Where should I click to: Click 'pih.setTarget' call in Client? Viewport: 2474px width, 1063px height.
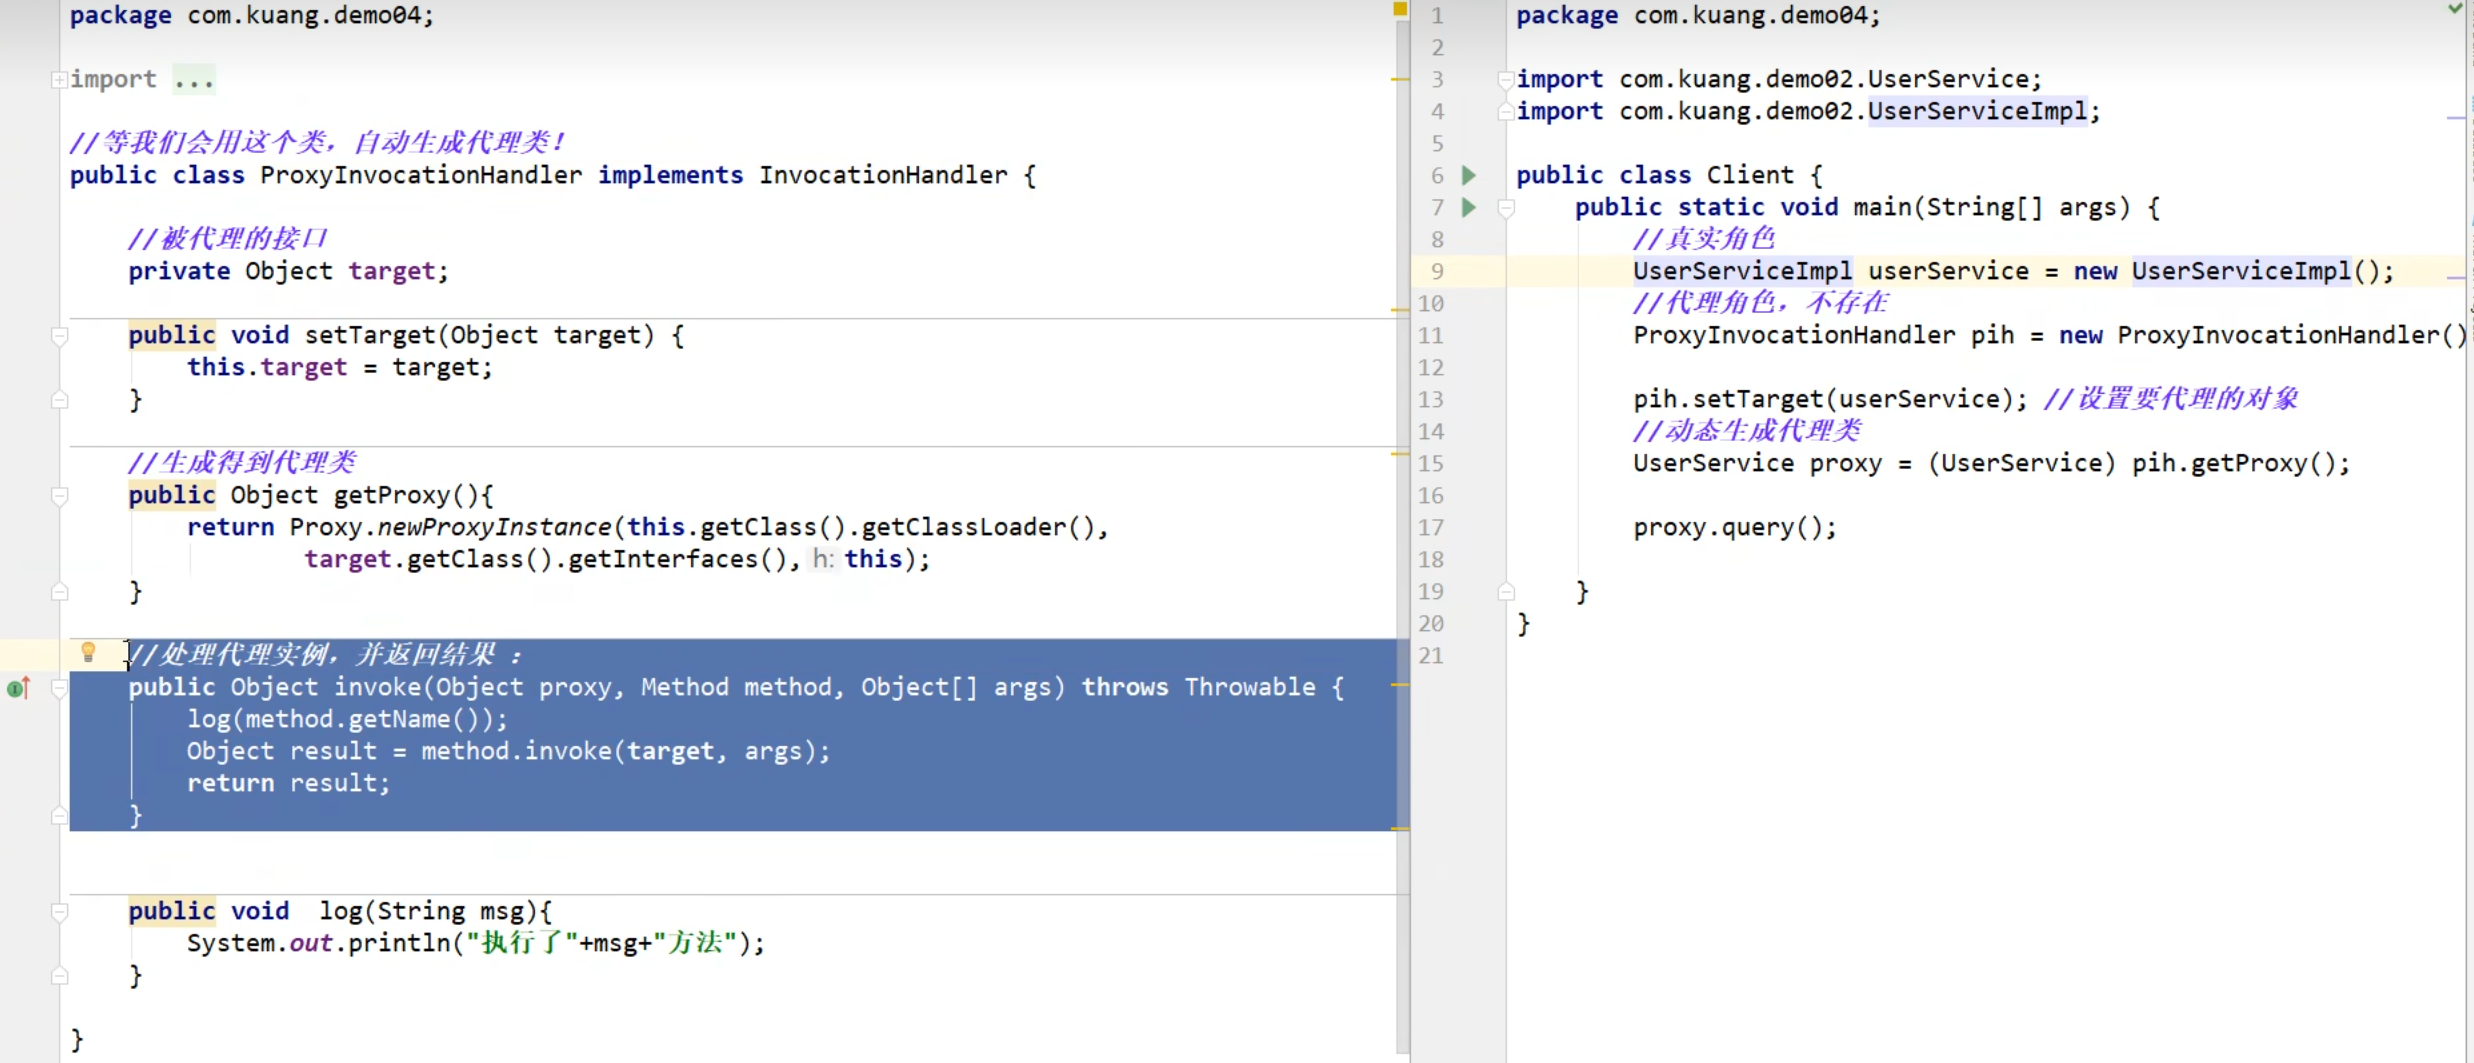tap(1728, 399)
